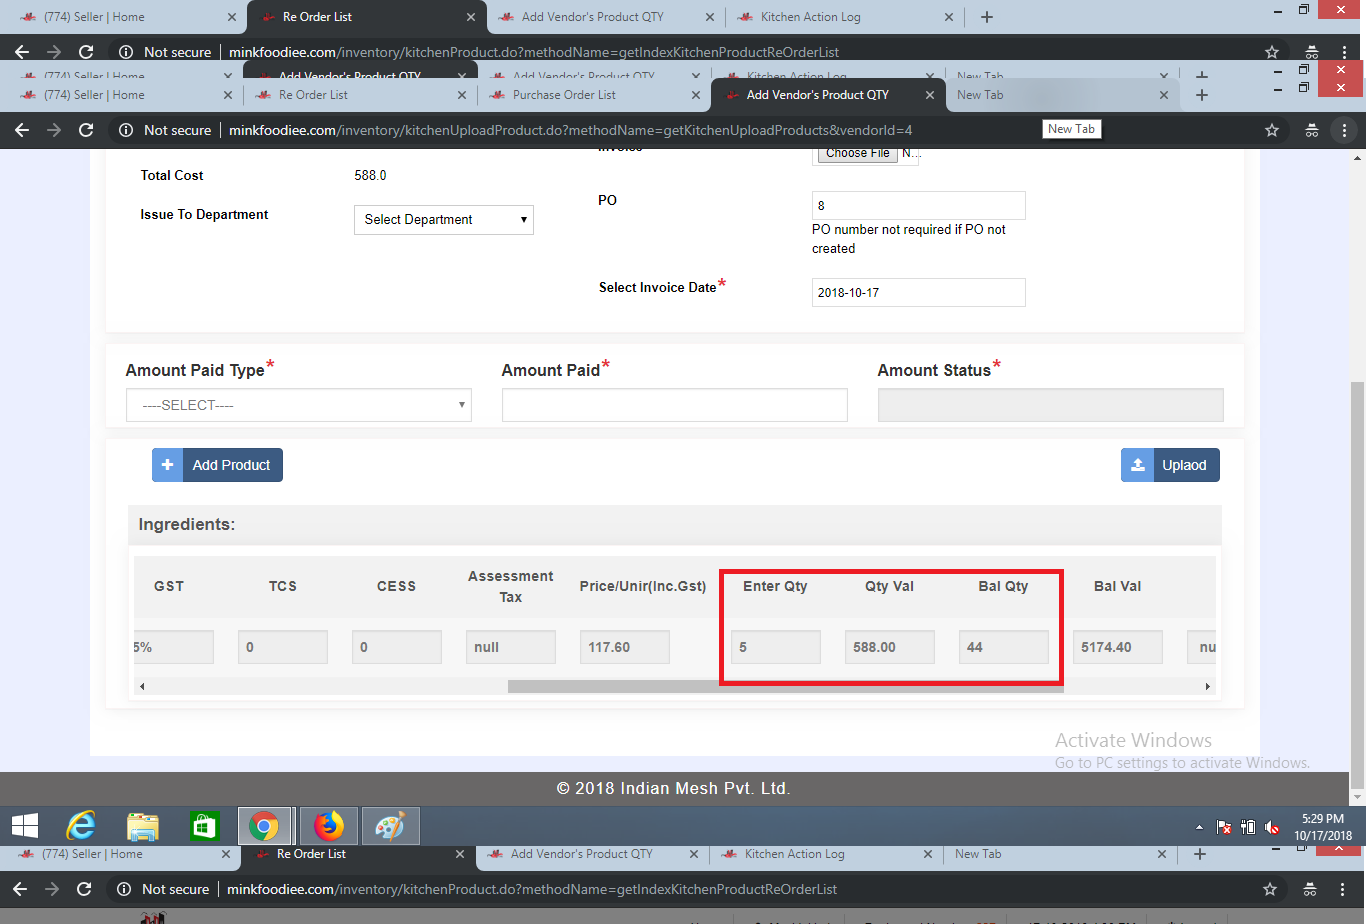The width and height of the screenshot is (1366, 924).
Task: Click the Assessment Tax field showing null
Action: 510,647
